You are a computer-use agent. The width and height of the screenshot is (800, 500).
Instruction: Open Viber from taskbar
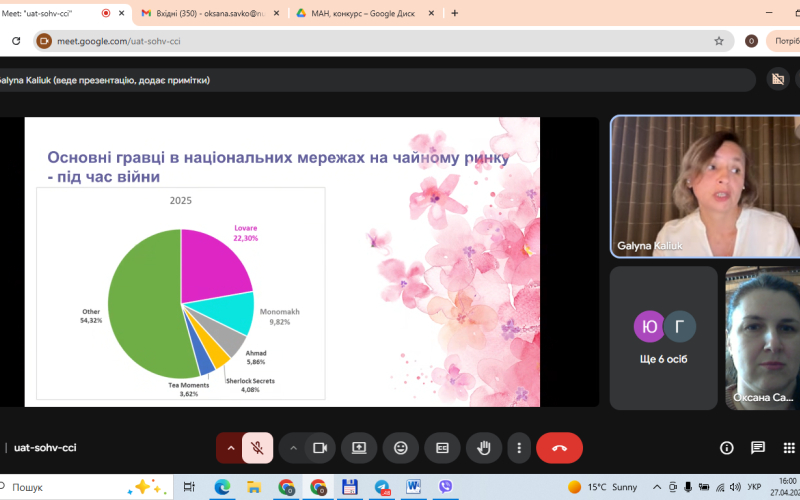tap(445, 487)
